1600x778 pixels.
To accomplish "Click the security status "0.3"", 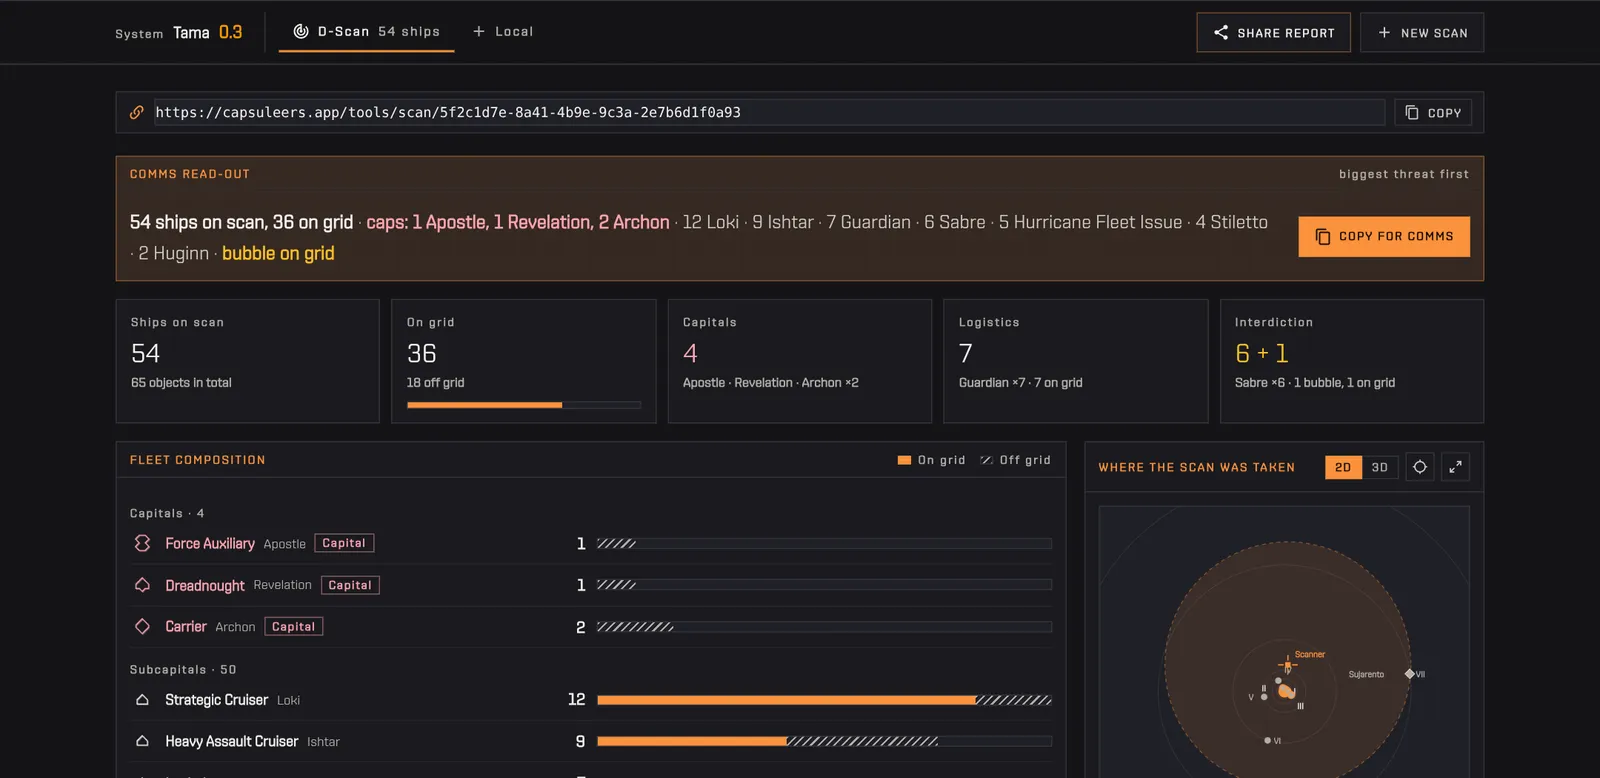I will (231, 32).
